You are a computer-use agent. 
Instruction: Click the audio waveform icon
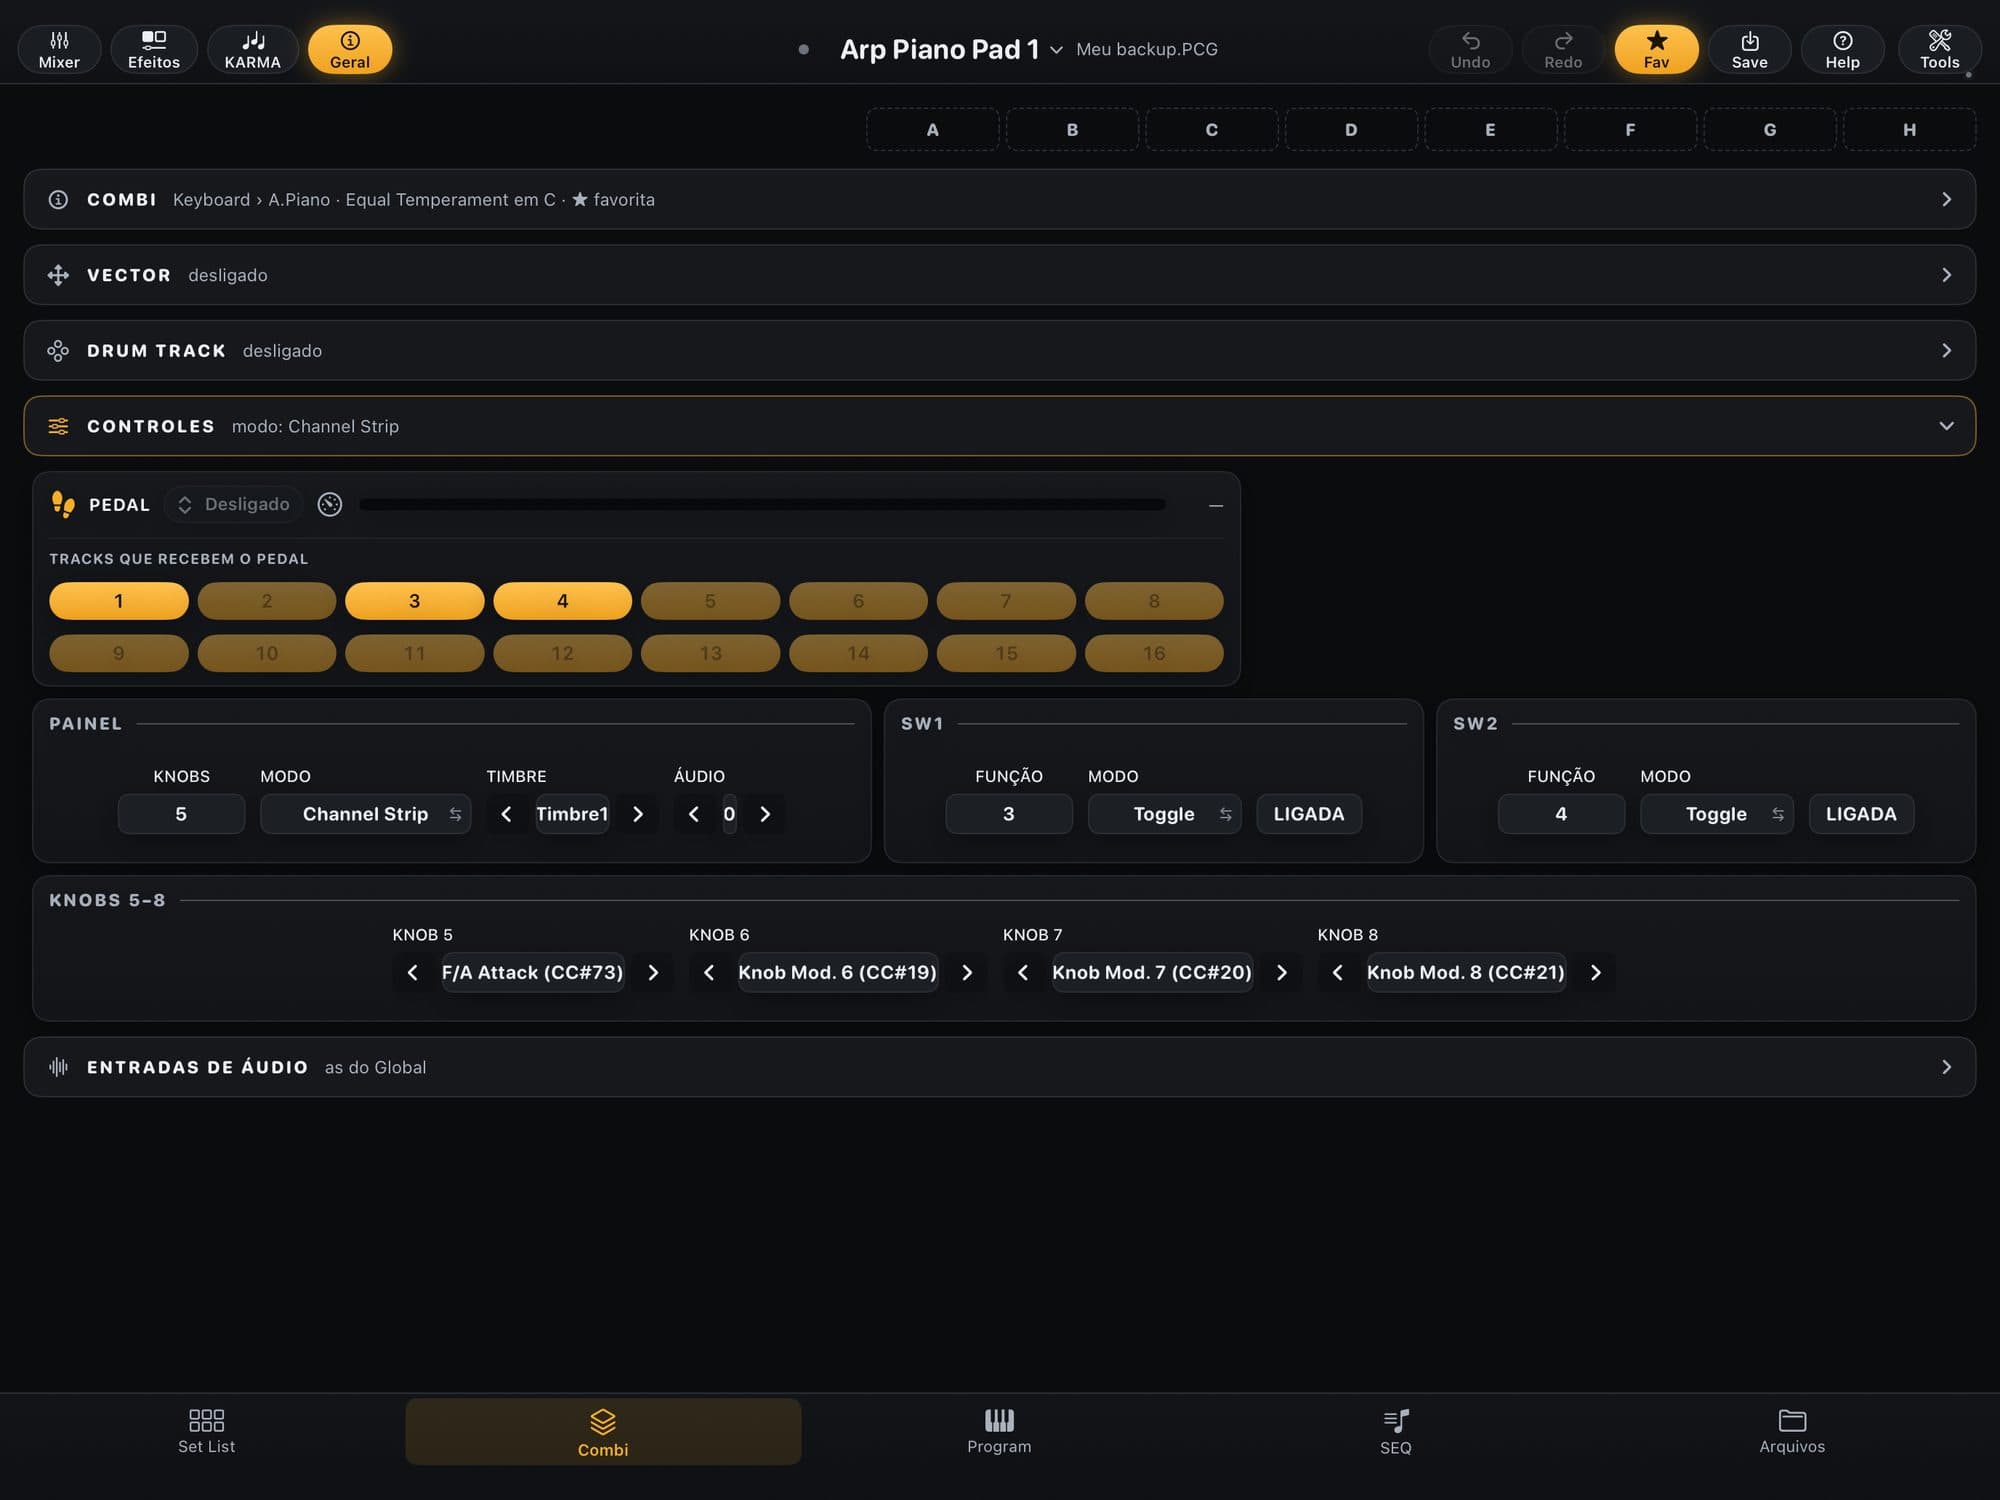tap(58, 1067)
